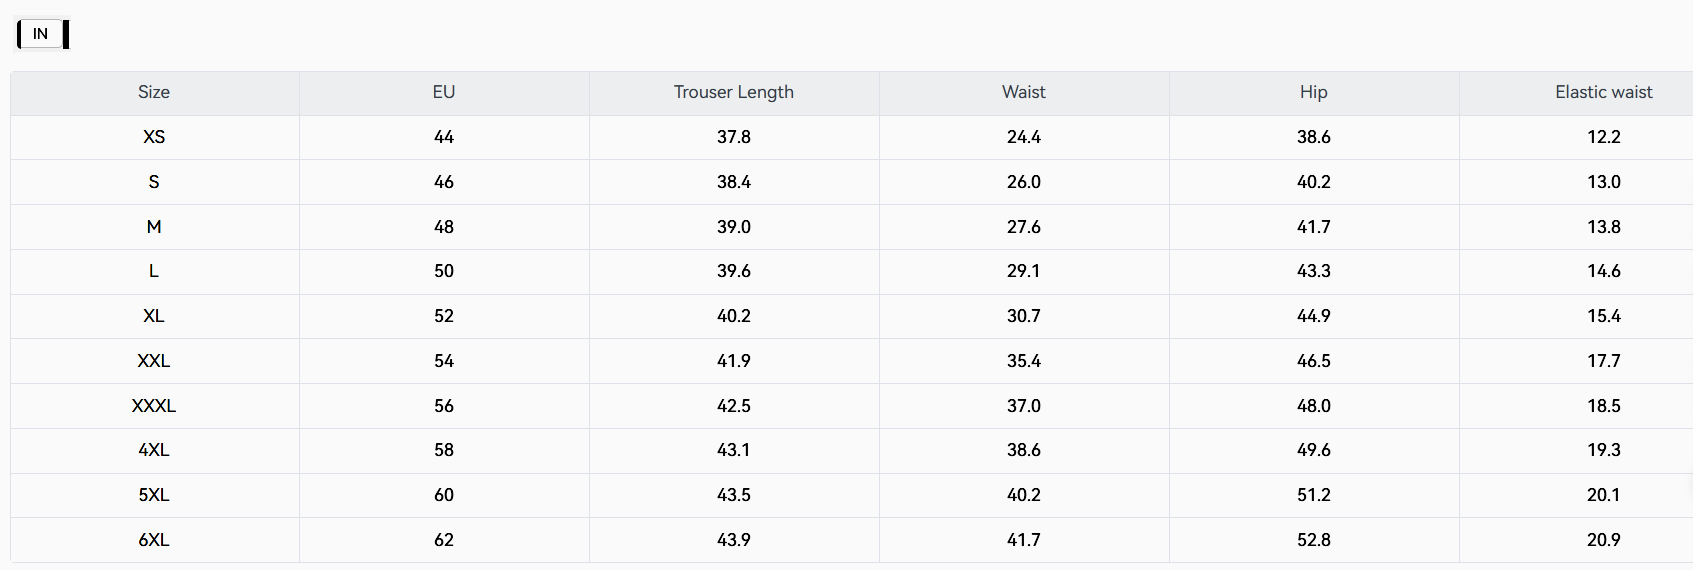The height and width of the screenshot is (570, 1693).
Task: Select the XXL size row label
Action: coord(154,361)
